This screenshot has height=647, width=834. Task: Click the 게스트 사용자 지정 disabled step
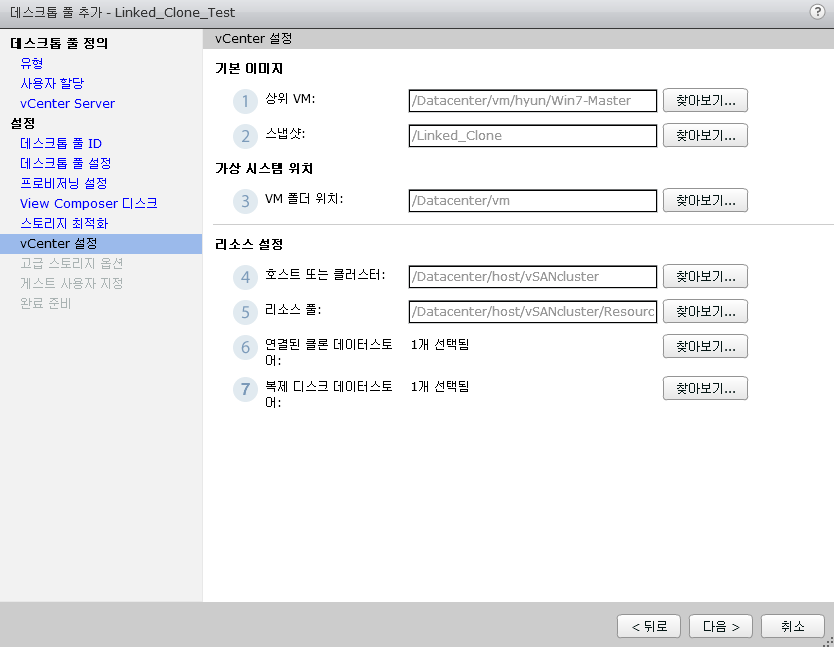coord(71,284)
